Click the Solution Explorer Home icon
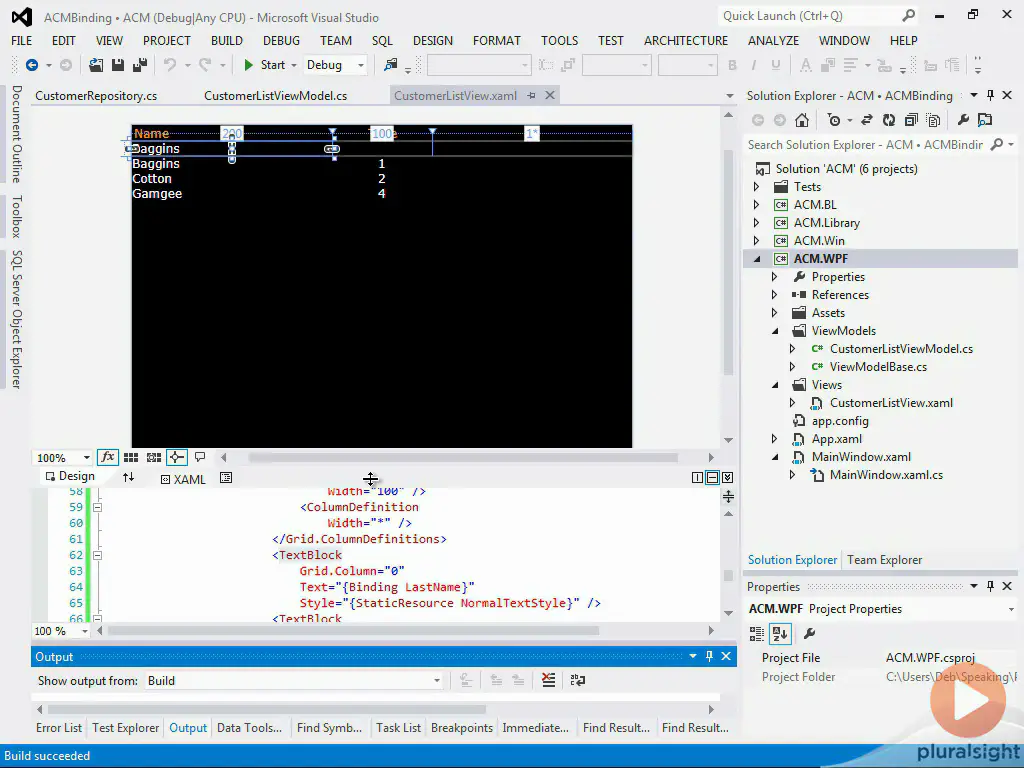The image size is (1024, 768). tap(802, 120)
